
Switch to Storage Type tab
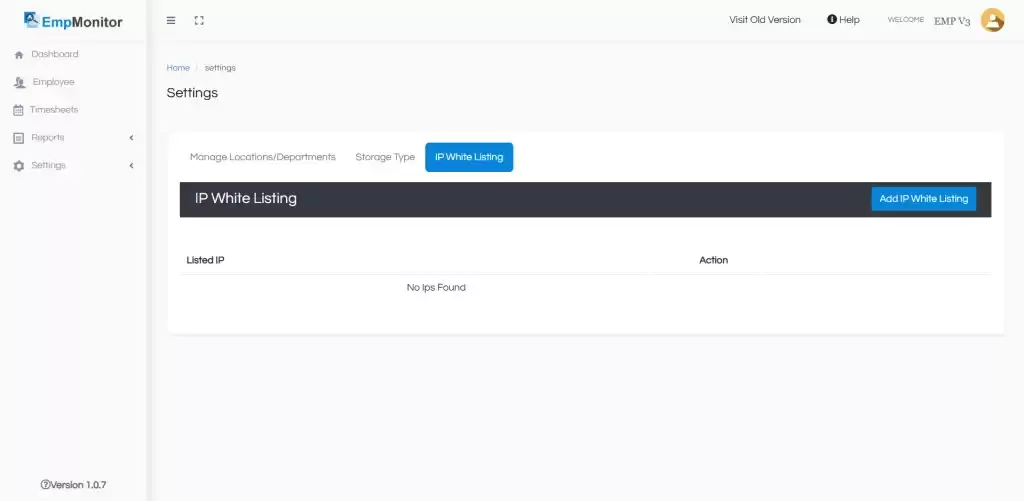pos(385,157)
